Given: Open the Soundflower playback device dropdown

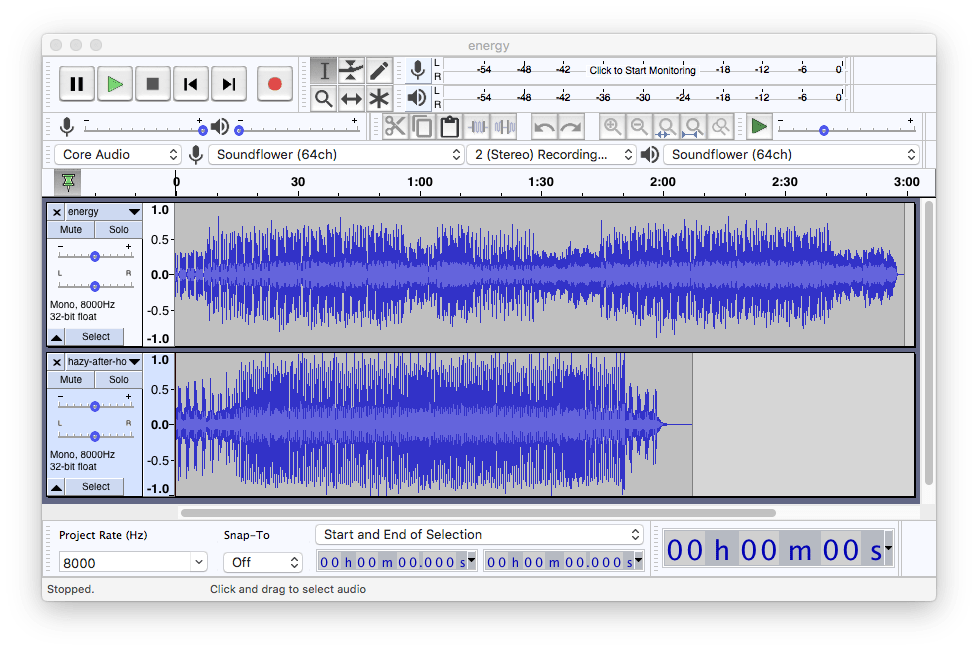Looking at the screenshot, I should click(x=792, y=155).
